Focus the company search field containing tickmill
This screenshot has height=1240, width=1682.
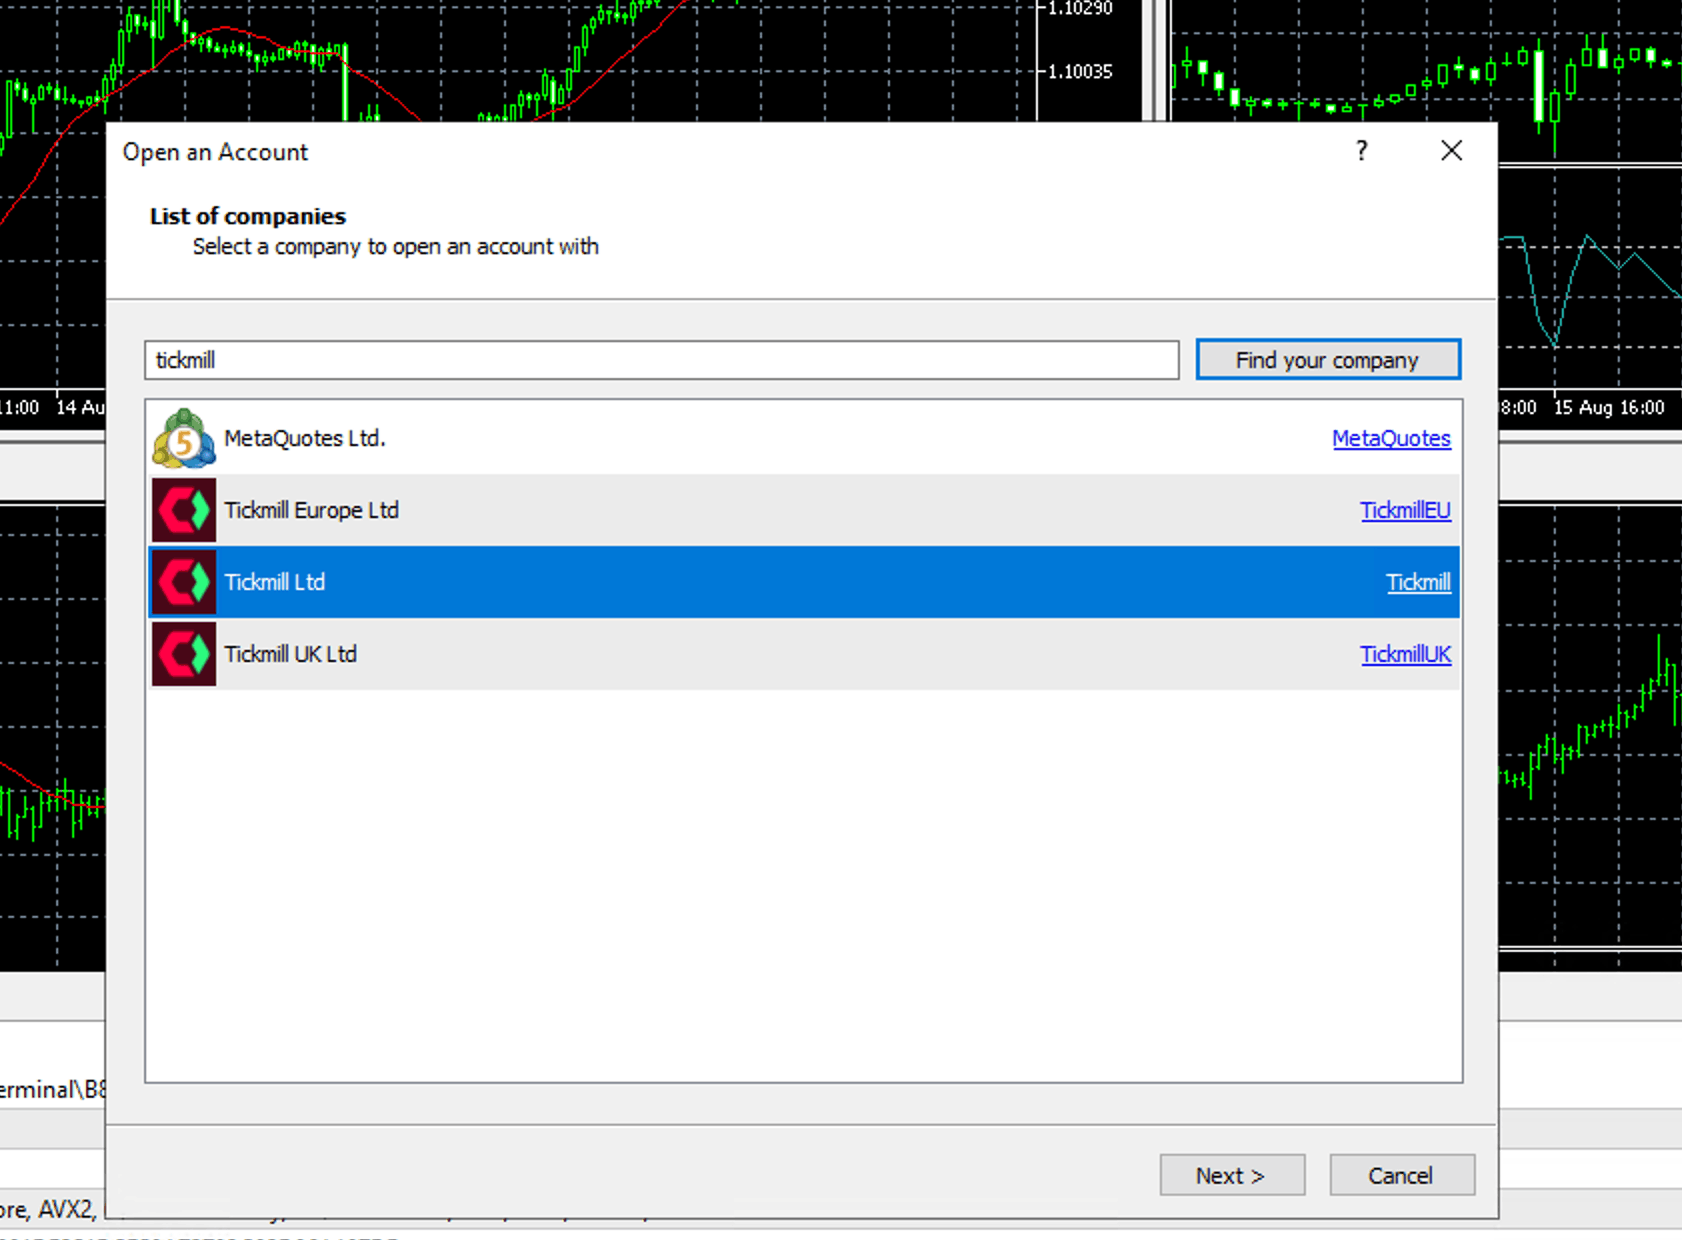(662, 360)
